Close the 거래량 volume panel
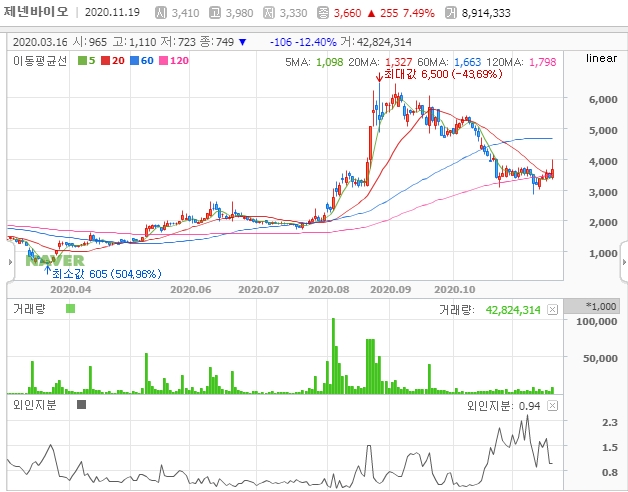Image resolution: width=628 pixels, height=492 pixels. [552, 310]
